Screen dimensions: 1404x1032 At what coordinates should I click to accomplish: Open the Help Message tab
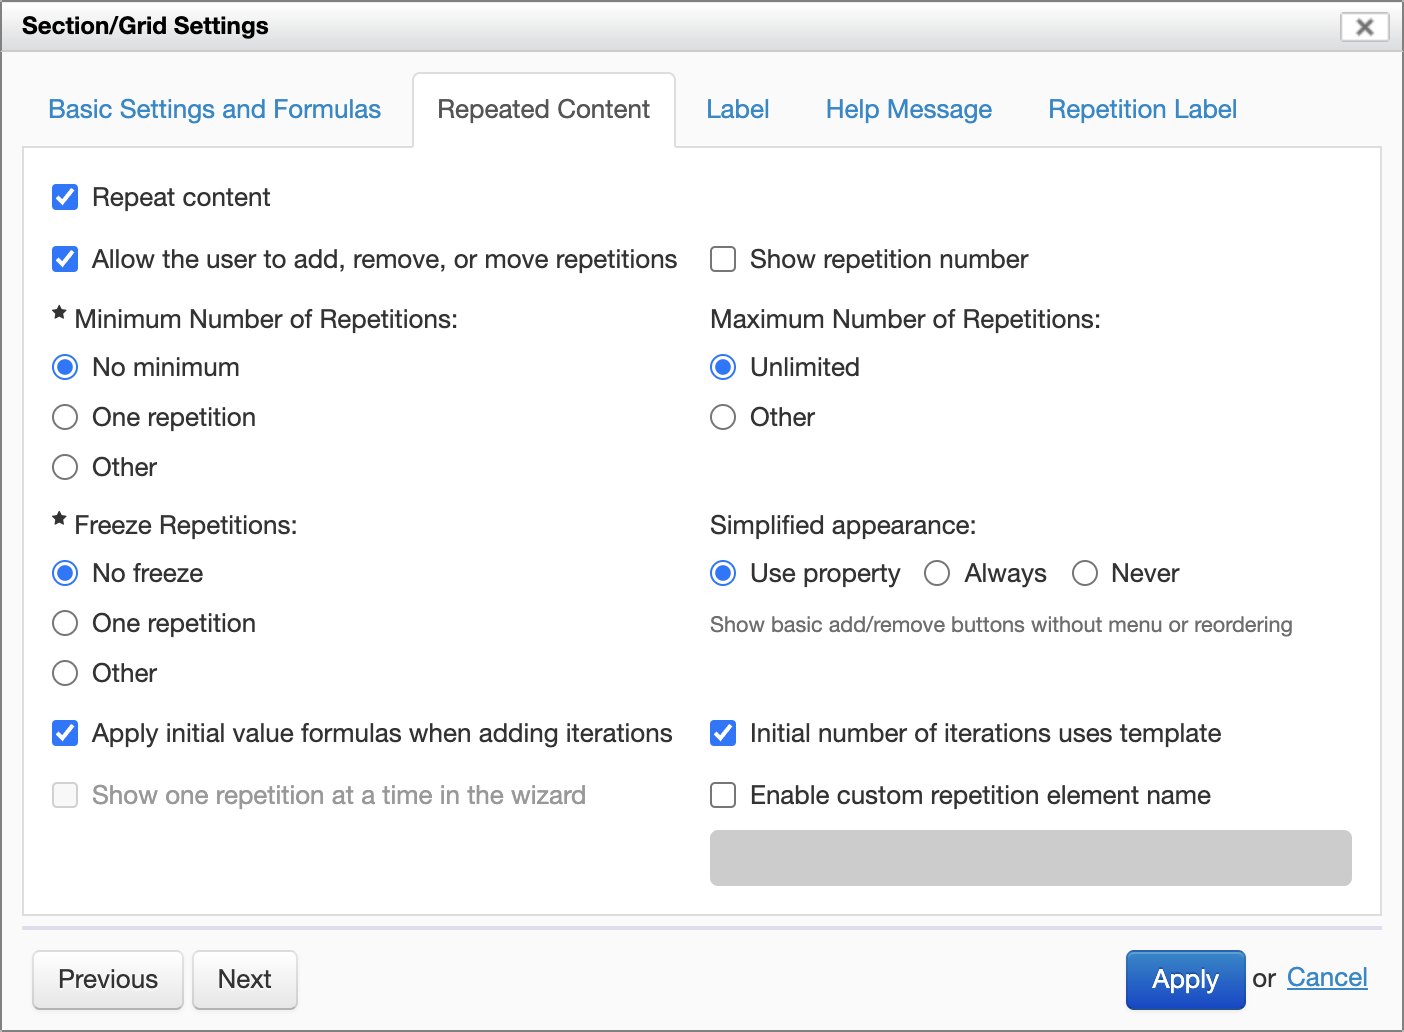908,109
